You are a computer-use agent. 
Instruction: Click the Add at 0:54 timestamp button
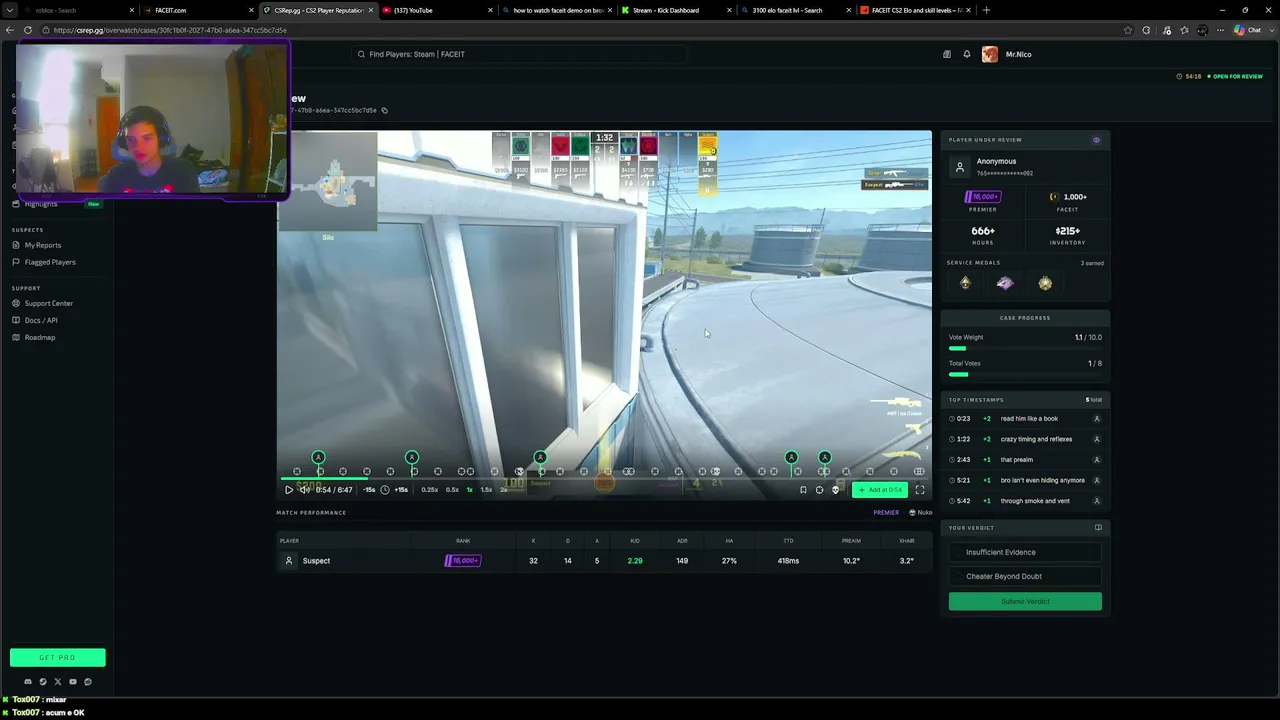(880, 490)
